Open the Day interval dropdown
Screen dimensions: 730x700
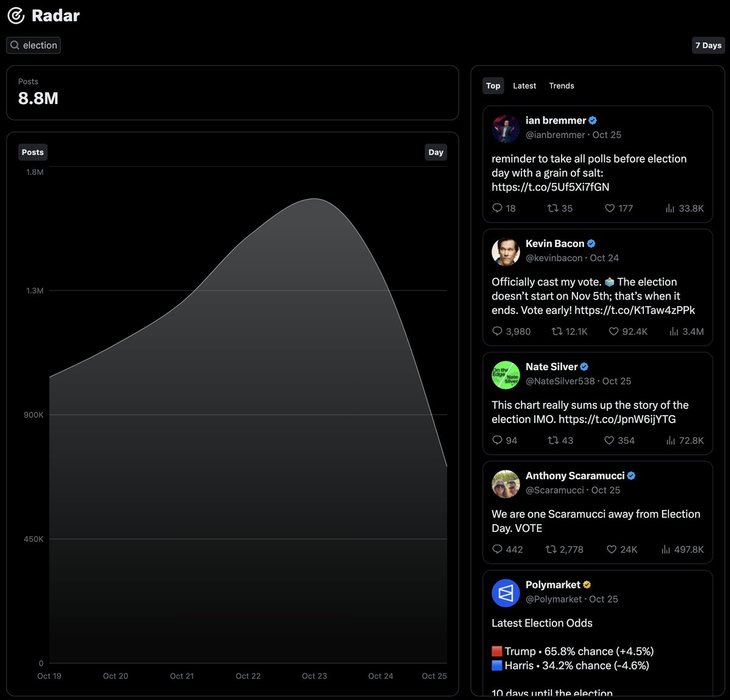click(436, 152)
